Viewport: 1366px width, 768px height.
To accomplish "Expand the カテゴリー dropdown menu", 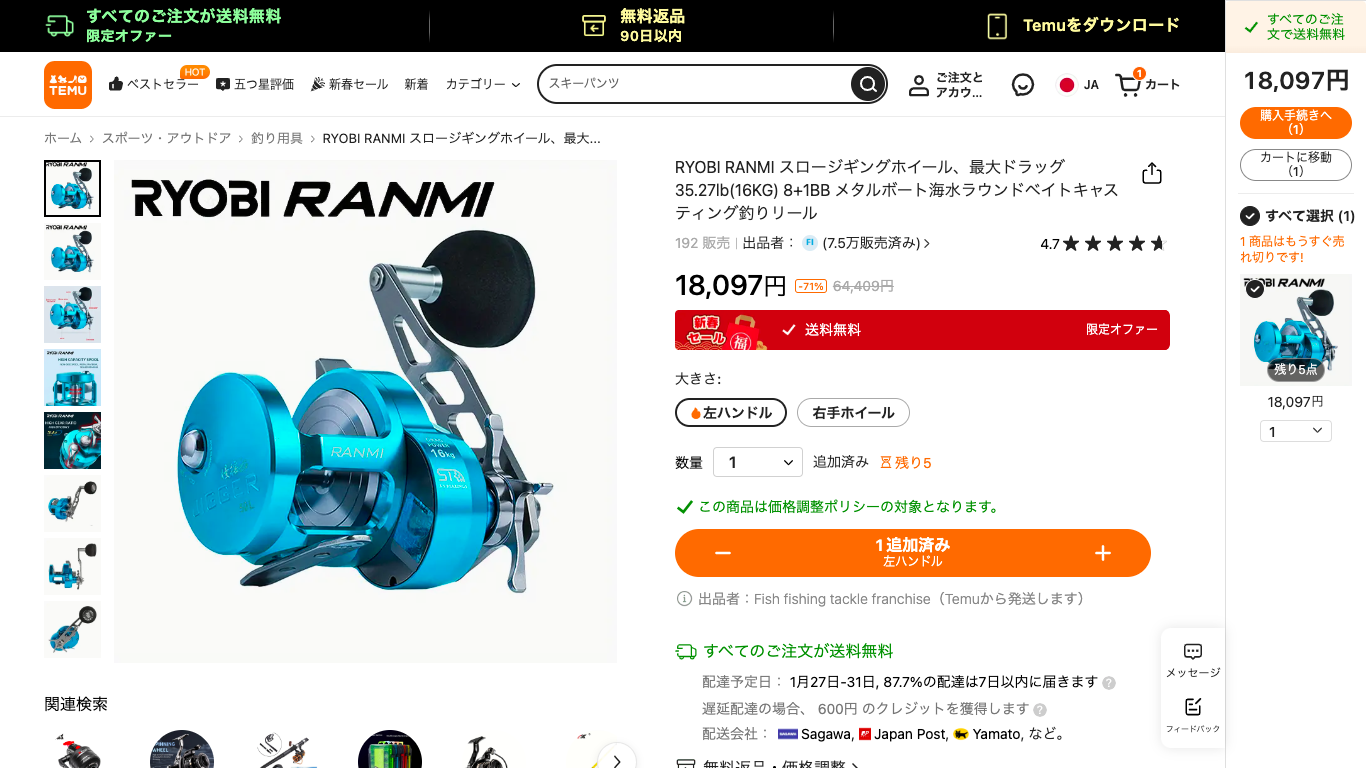I will click(x=483, y=85).
